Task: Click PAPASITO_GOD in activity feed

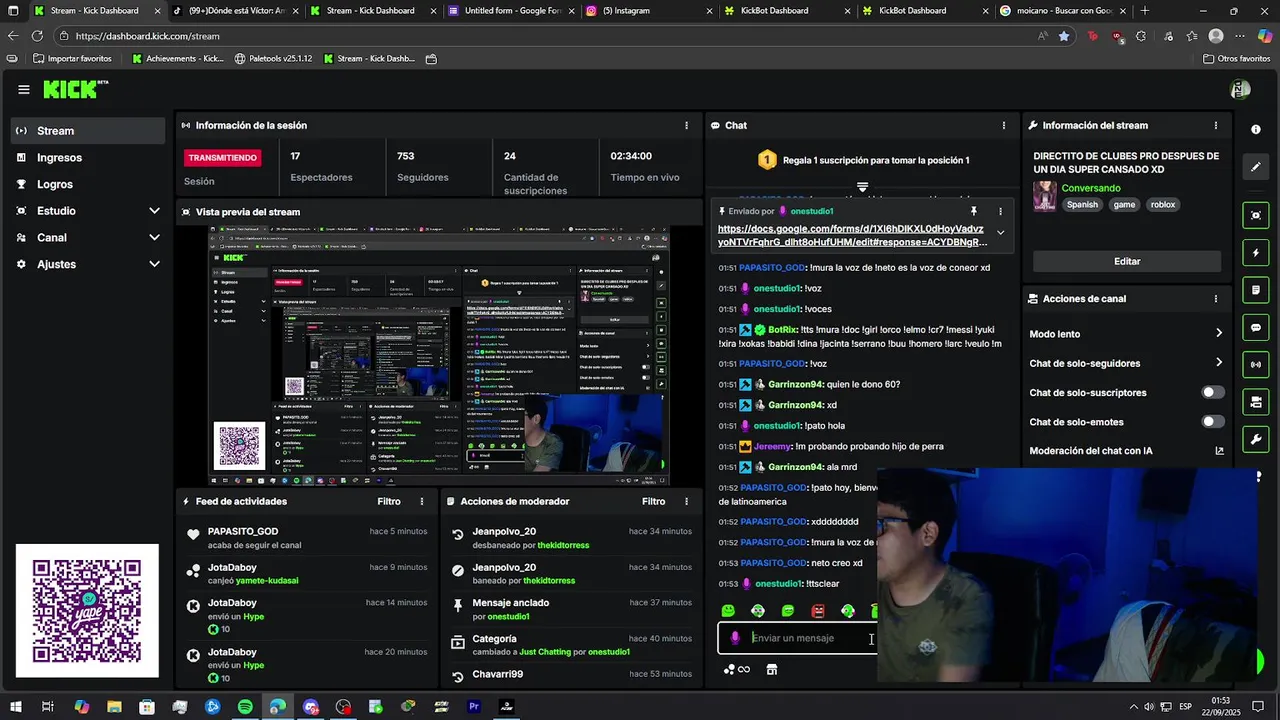Action: 243,532
